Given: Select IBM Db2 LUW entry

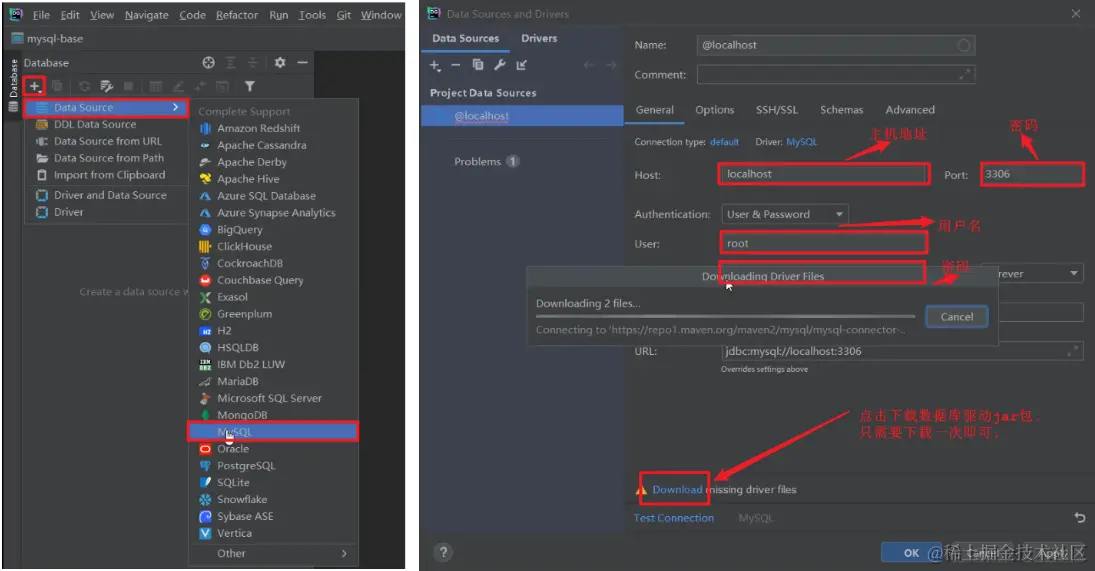Looking at the screenshot, I should (273, 364).
